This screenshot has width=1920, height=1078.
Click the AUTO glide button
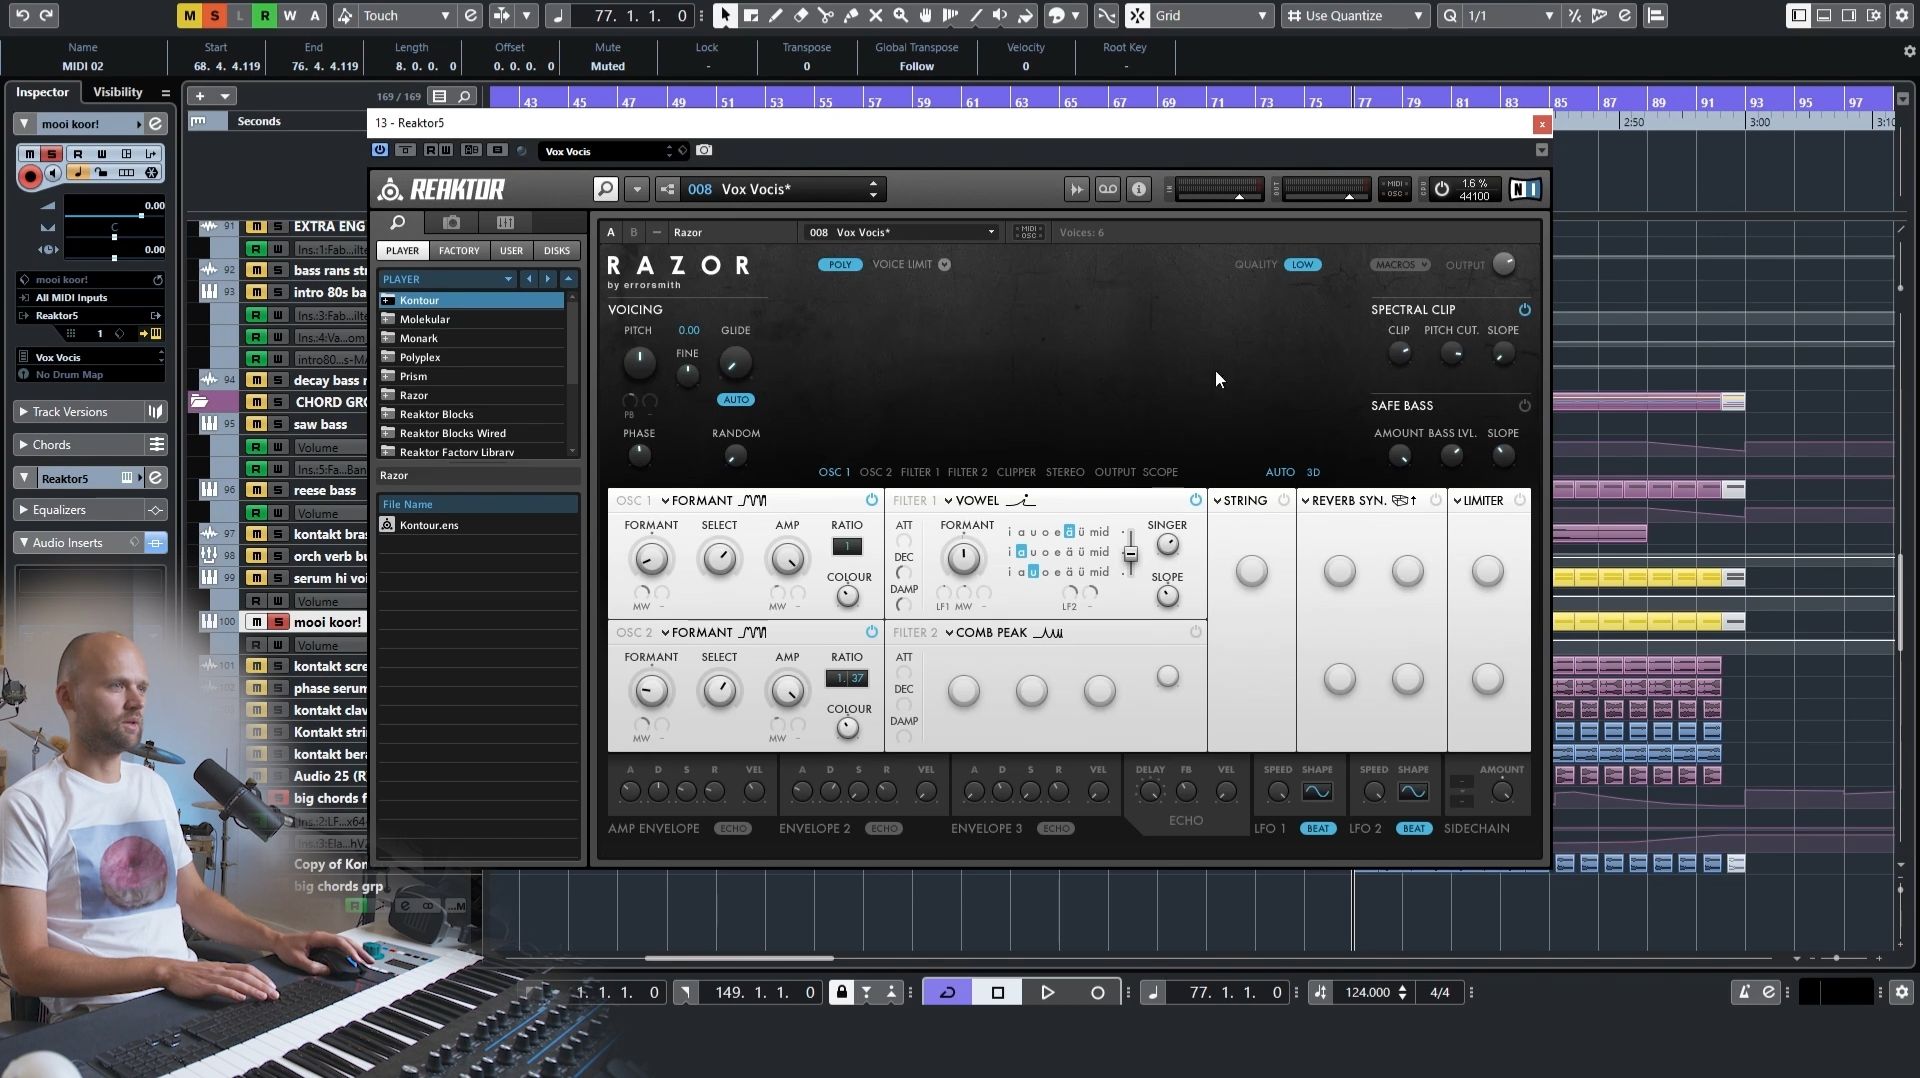click(x=735, y=400)
